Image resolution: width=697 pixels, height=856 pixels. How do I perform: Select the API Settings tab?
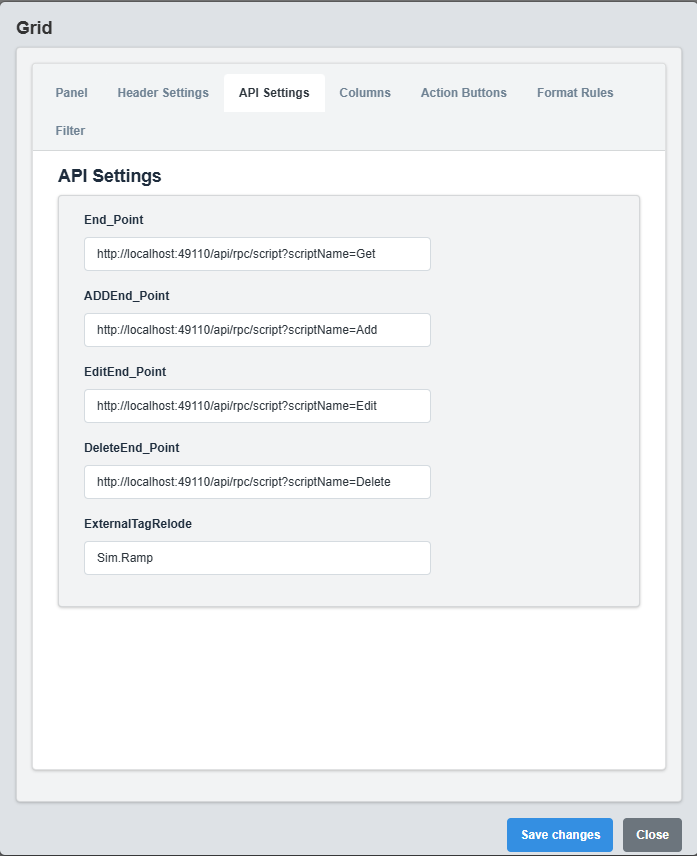pos(274,92)
